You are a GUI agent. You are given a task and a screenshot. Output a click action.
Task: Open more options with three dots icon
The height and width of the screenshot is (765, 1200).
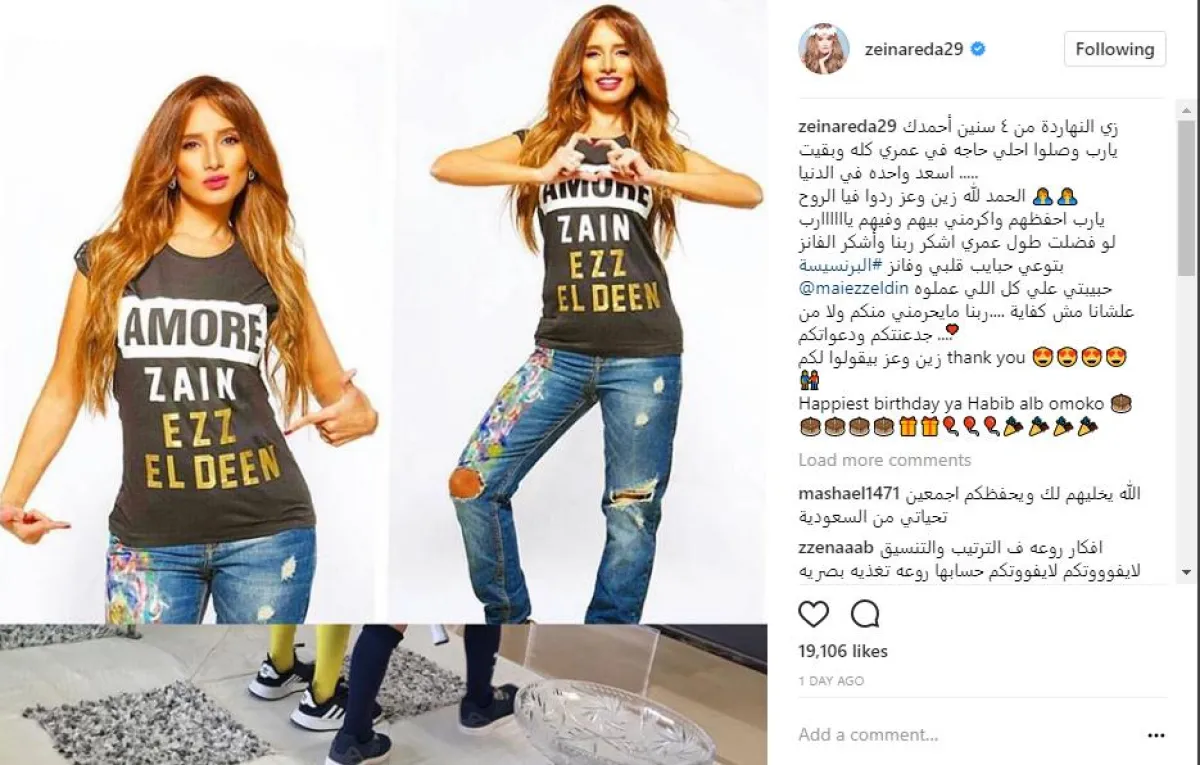pyautogui.click(x=1156, y=735)
